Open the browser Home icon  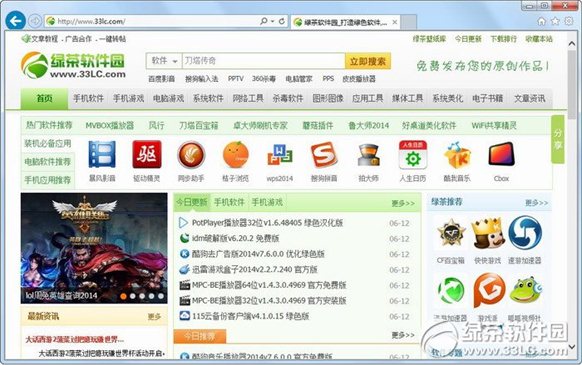[x=542, y=22]
